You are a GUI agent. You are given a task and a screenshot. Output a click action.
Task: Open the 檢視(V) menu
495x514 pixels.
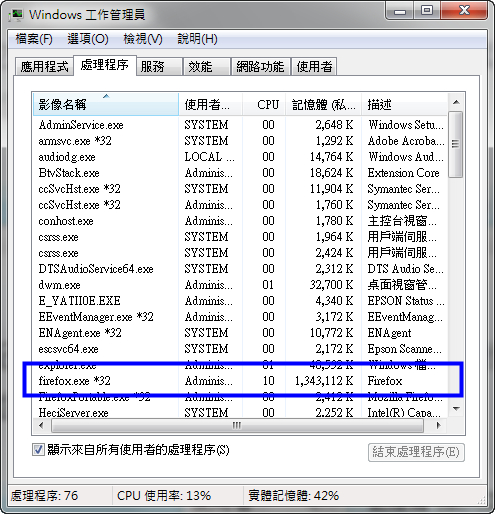click(x=143, y=39)
